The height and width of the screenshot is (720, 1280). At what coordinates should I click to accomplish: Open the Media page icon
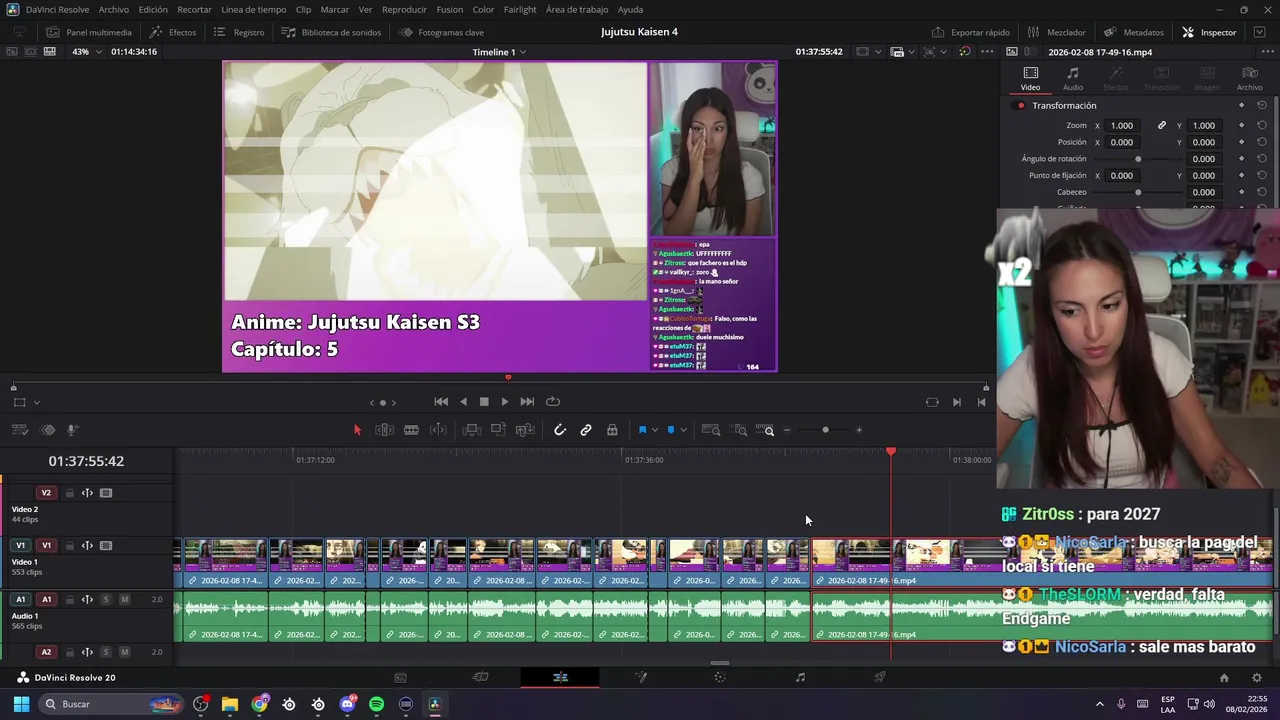[400, 677]
